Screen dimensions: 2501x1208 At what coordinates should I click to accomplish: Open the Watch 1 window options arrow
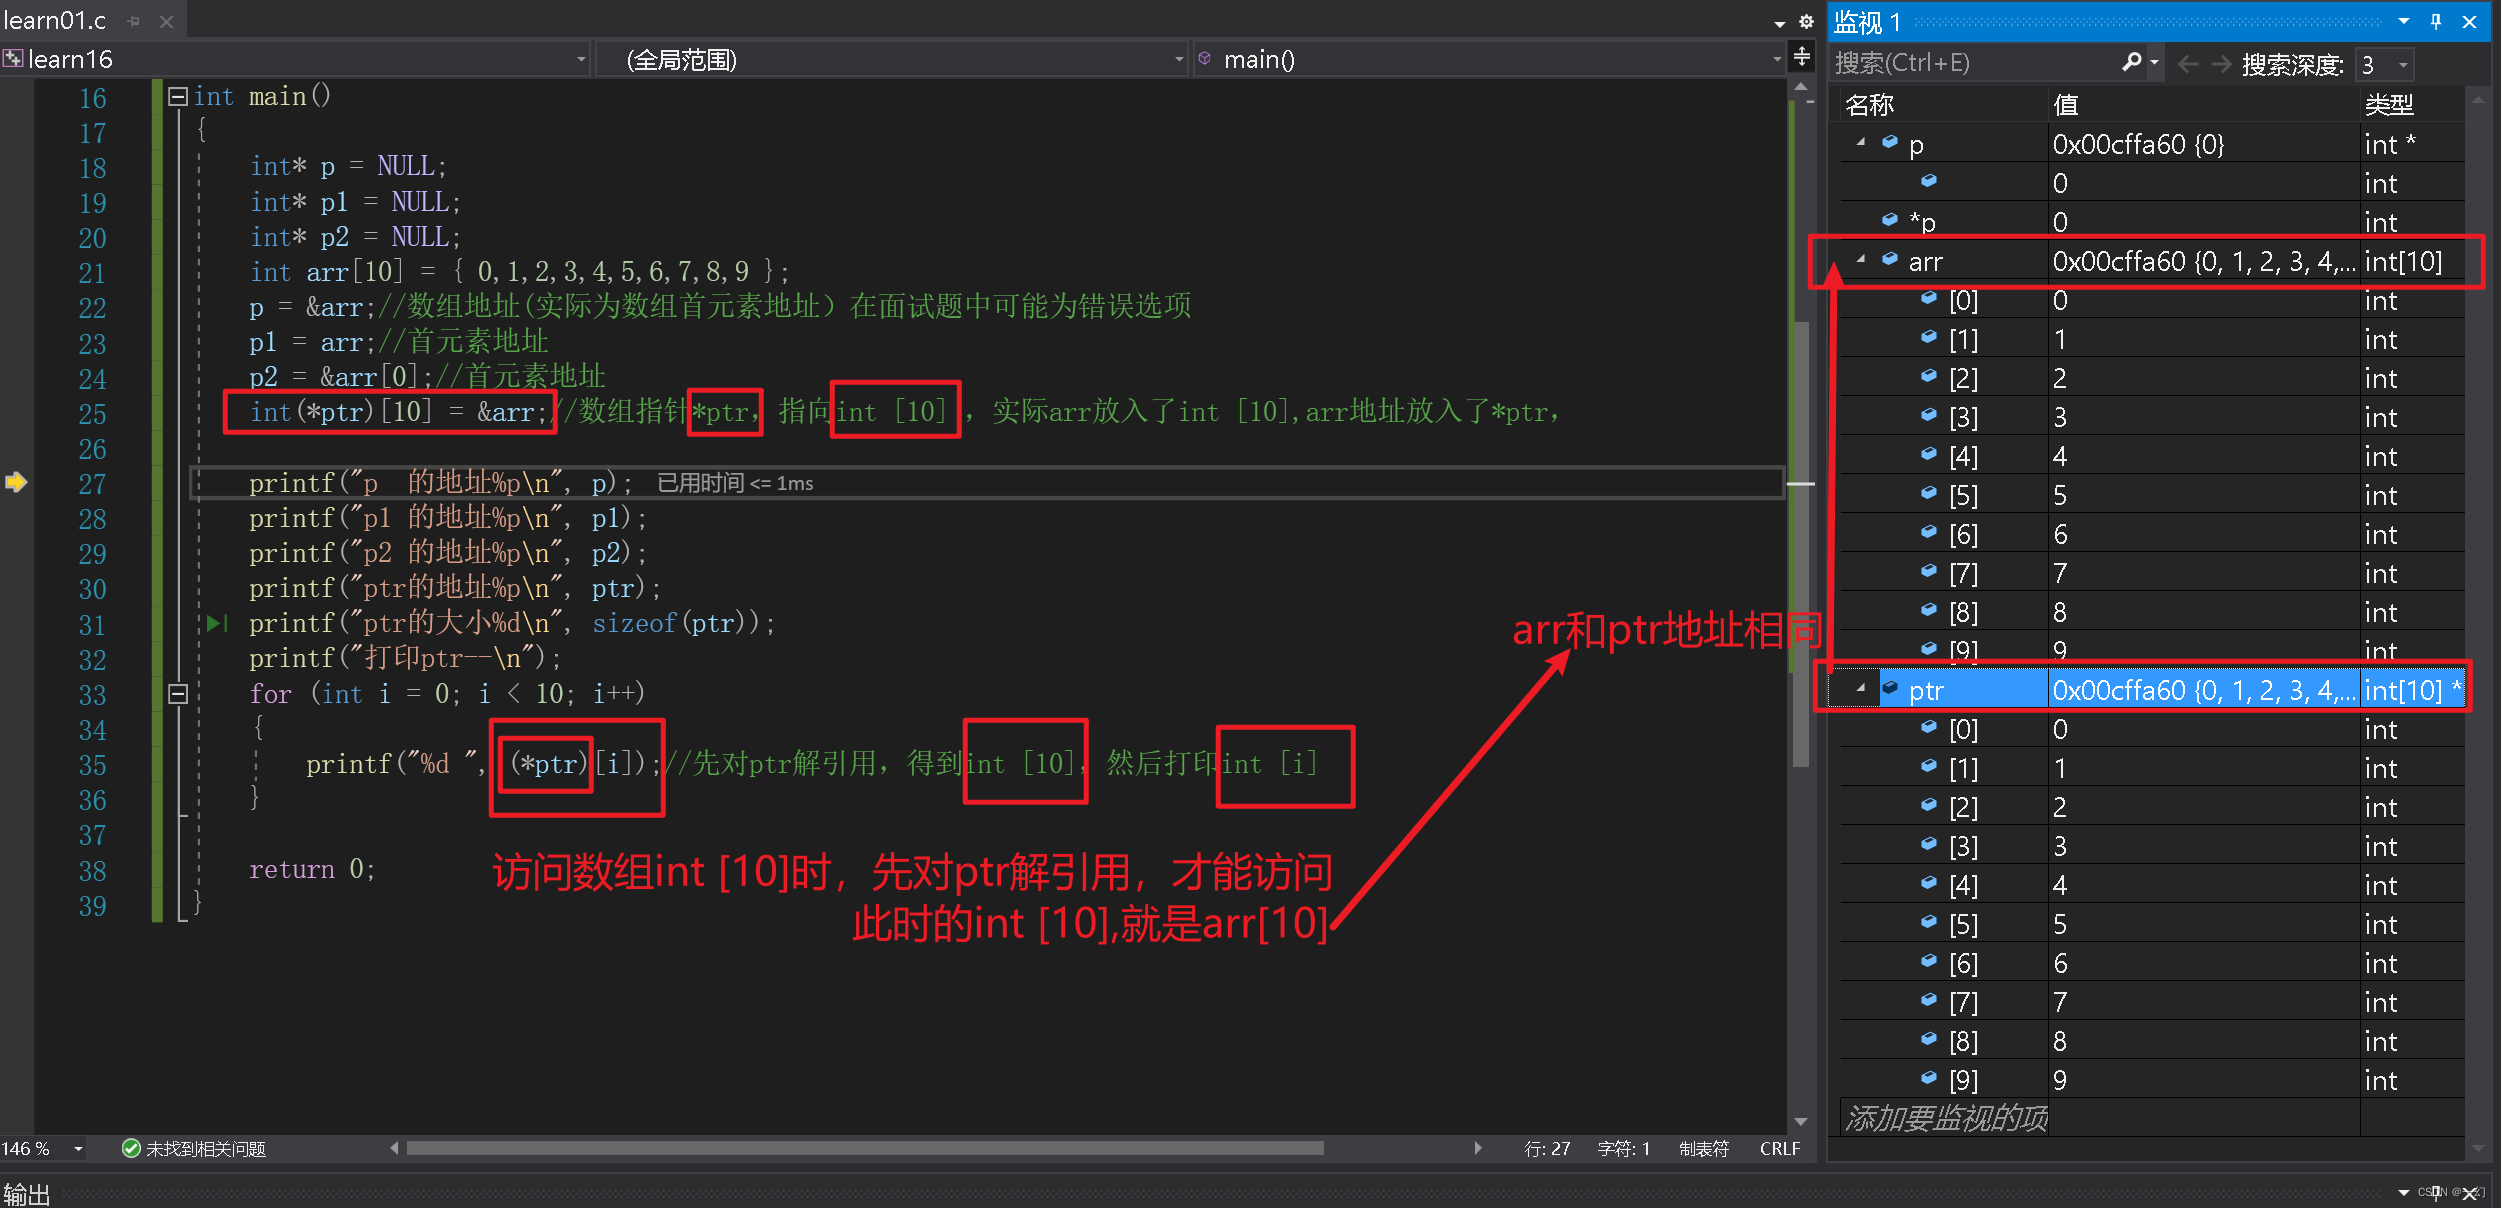coord(2404,21)
